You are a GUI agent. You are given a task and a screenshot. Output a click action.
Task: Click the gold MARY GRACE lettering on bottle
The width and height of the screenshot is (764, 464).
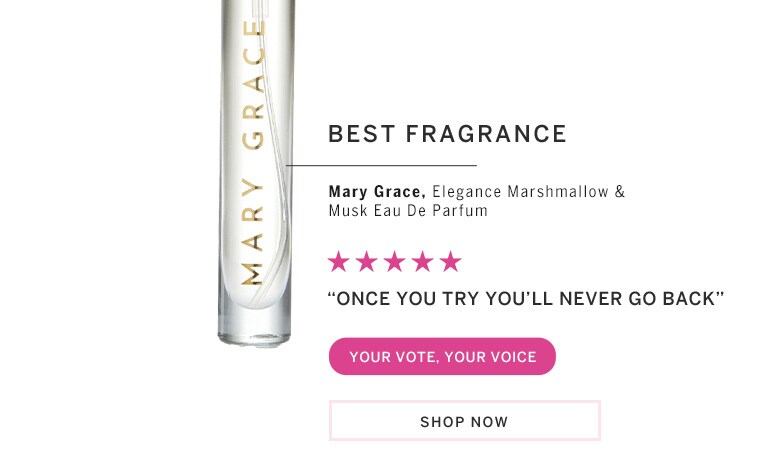point(253,153)
